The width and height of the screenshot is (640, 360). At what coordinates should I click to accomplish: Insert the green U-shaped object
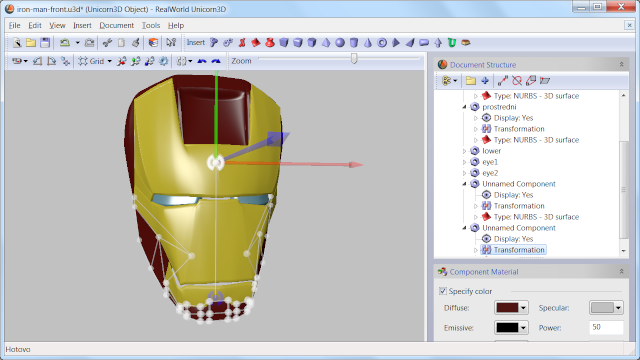pyautogui.click(x=452, y=42)
